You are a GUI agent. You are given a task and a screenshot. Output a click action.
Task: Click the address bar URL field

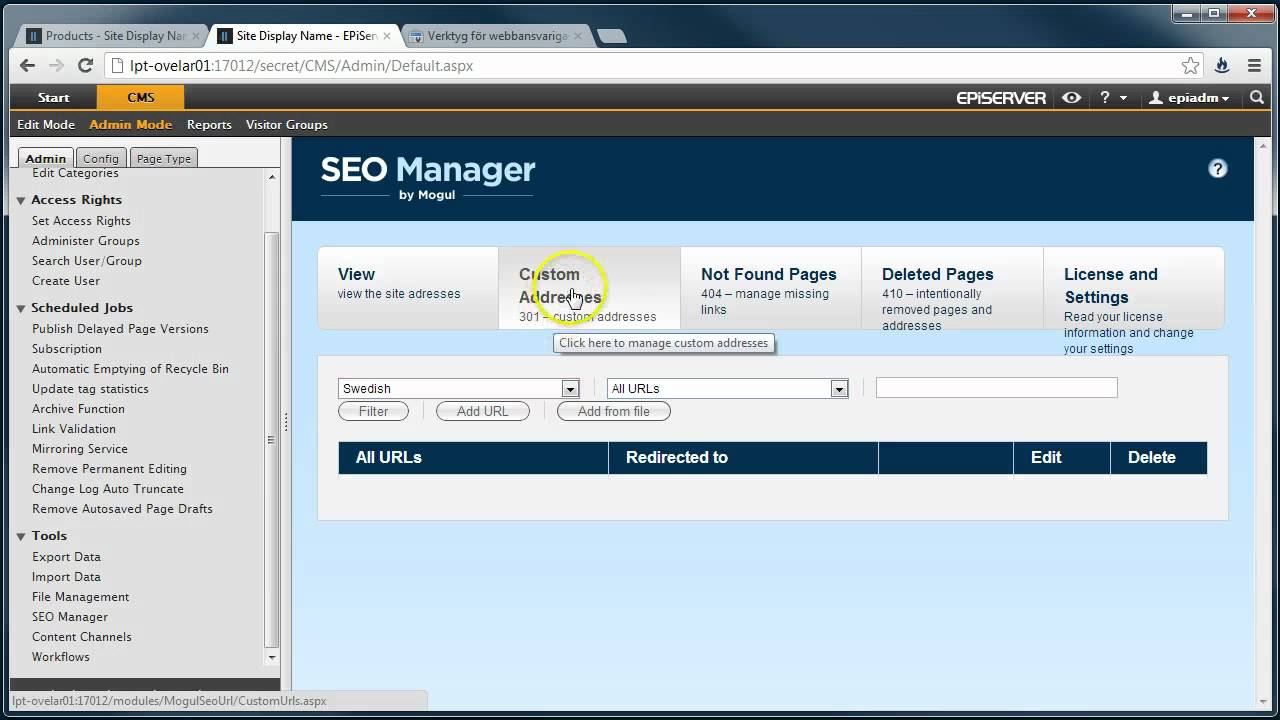pyautogui.click(x=640, y=66)
